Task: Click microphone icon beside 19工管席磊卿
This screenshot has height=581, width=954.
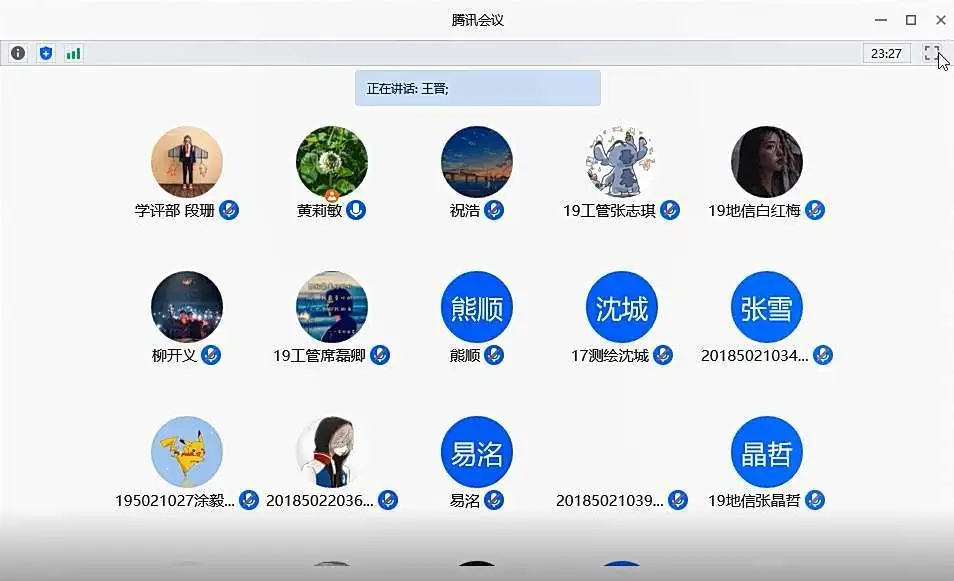Action: (x=380, y=355)
